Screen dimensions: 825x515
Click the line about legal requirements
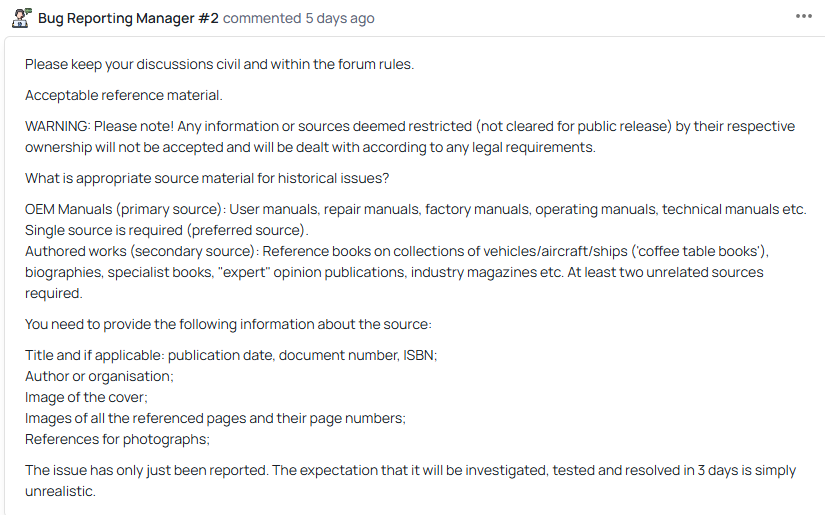(310, 147)
